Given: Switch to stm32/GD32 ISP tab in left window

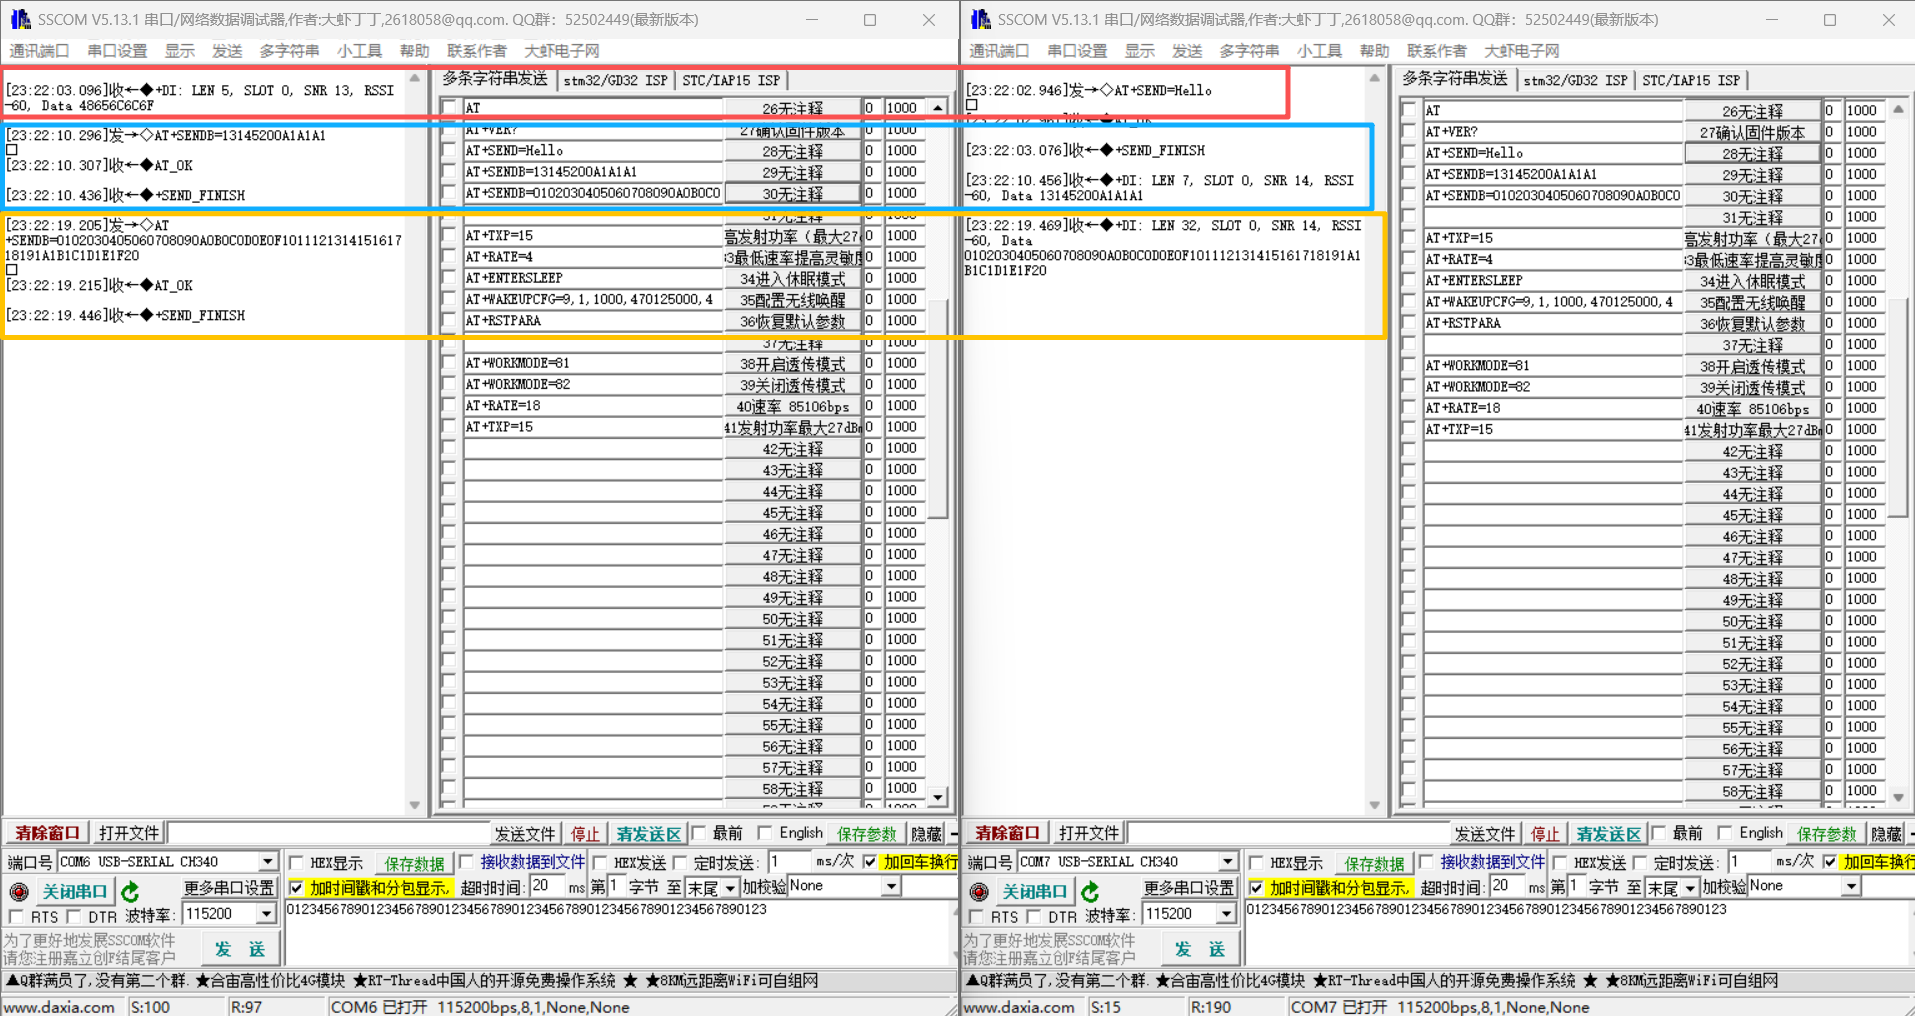Looking at the screenshot, I should tap(615, 80).
